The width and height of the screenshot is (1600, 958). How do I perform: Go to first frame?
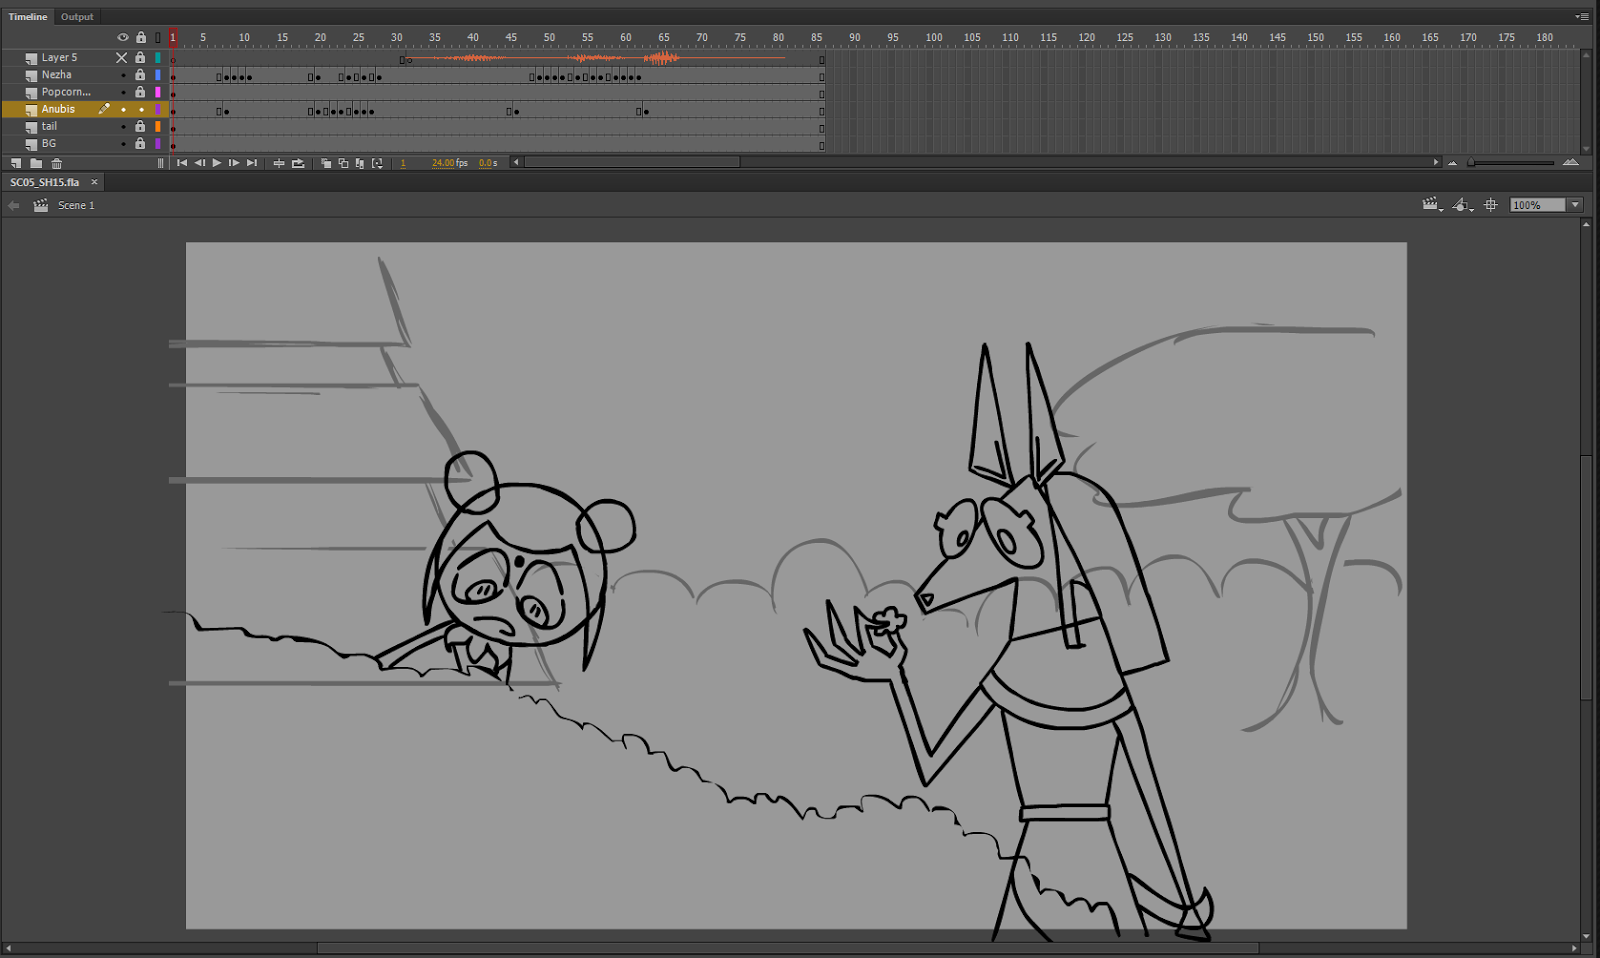(x=182, y=163)
